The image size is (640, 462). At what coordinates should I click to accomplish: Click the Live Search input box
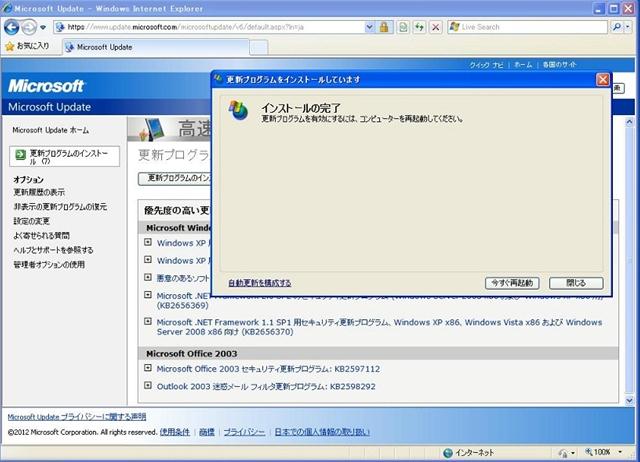click(533, 27)
